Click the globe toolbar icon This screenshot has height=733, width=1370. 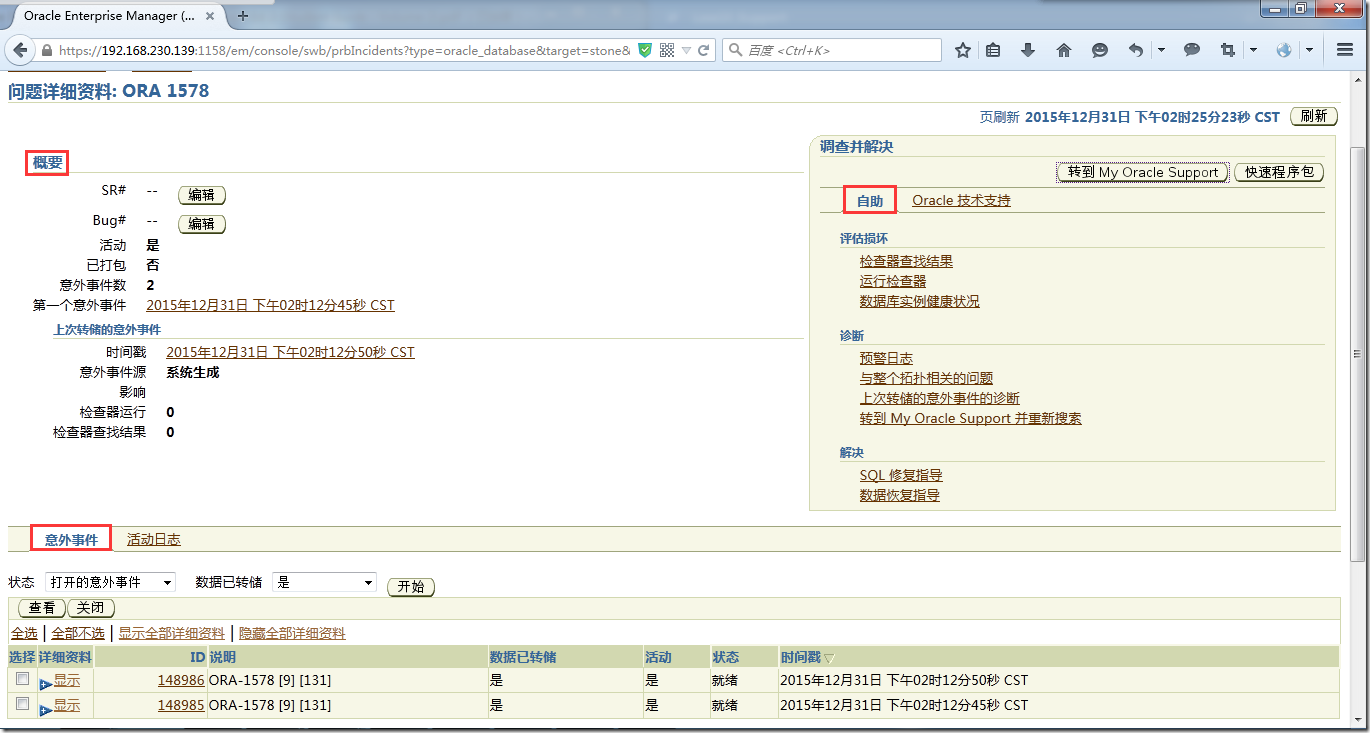pos(1284,50)
